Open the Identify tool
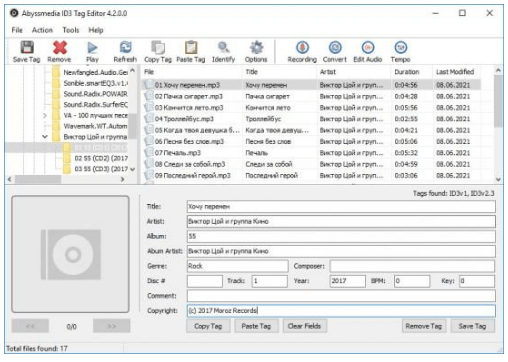This screenshot has width=508, height=362. pos(223,51)
